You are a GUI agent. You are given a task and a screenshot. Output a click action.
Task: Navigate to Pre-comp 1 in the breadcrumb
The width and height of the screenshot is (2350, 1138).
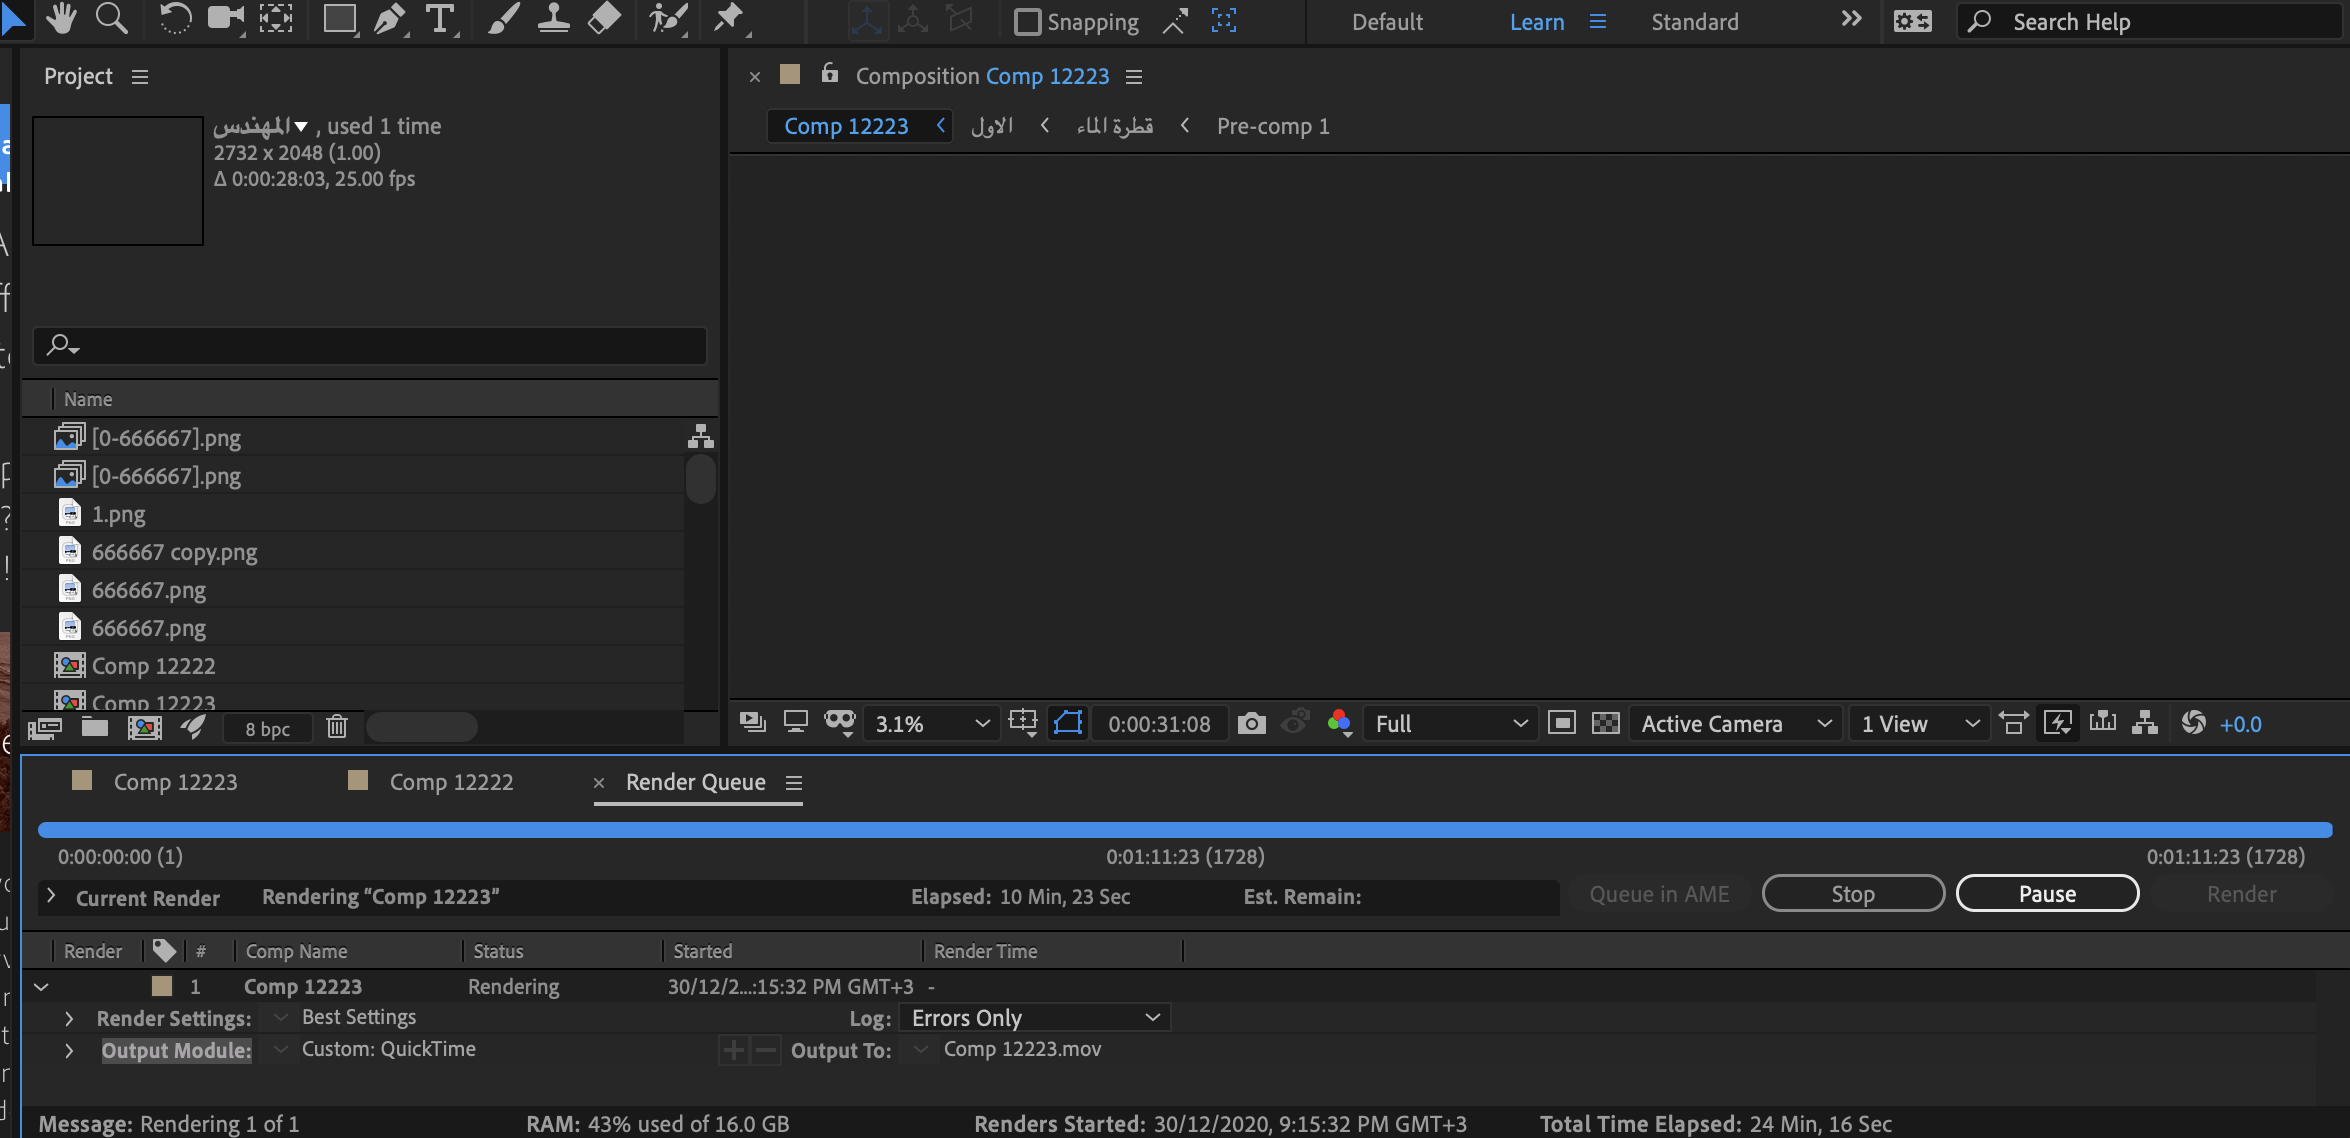pyautogui.click(x=1272, y=126)
